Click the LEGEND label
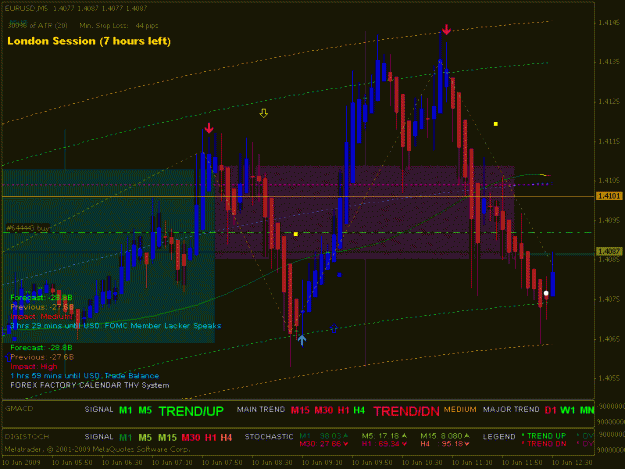Screen dimensions: 625x469 pos(499,437)
